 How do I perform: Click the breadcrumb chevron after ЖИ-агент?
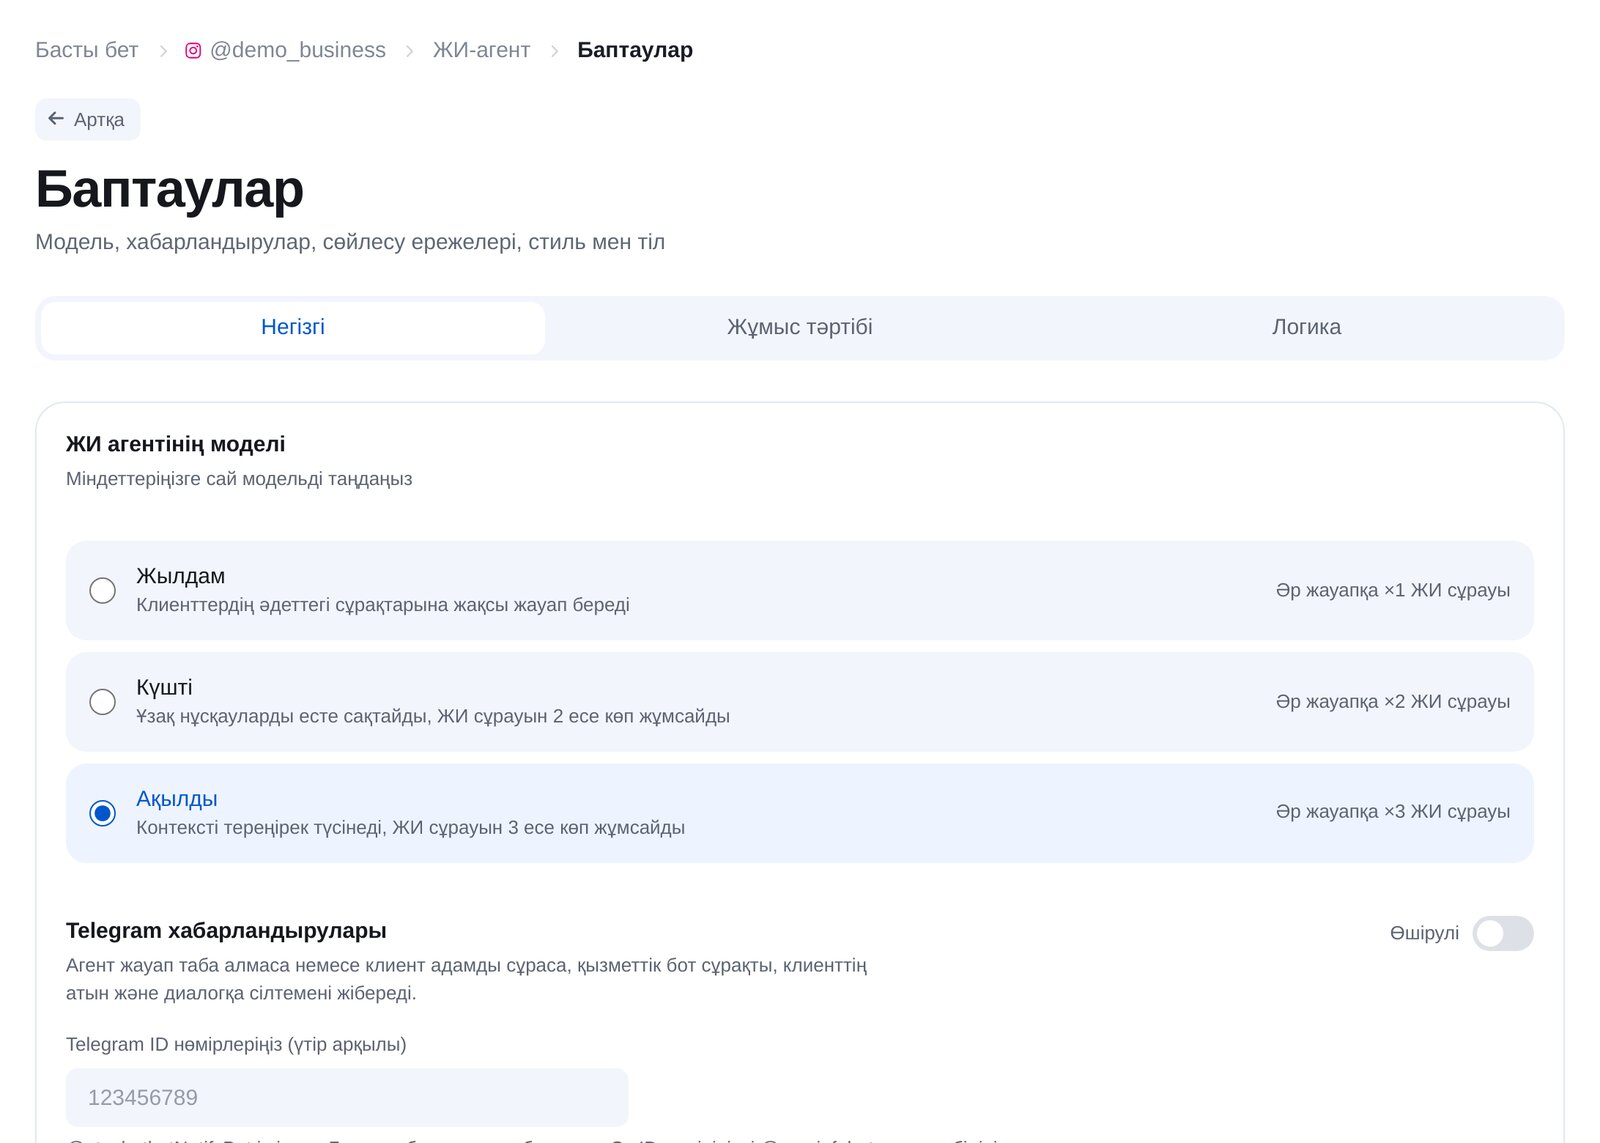(x=554, y=51)
